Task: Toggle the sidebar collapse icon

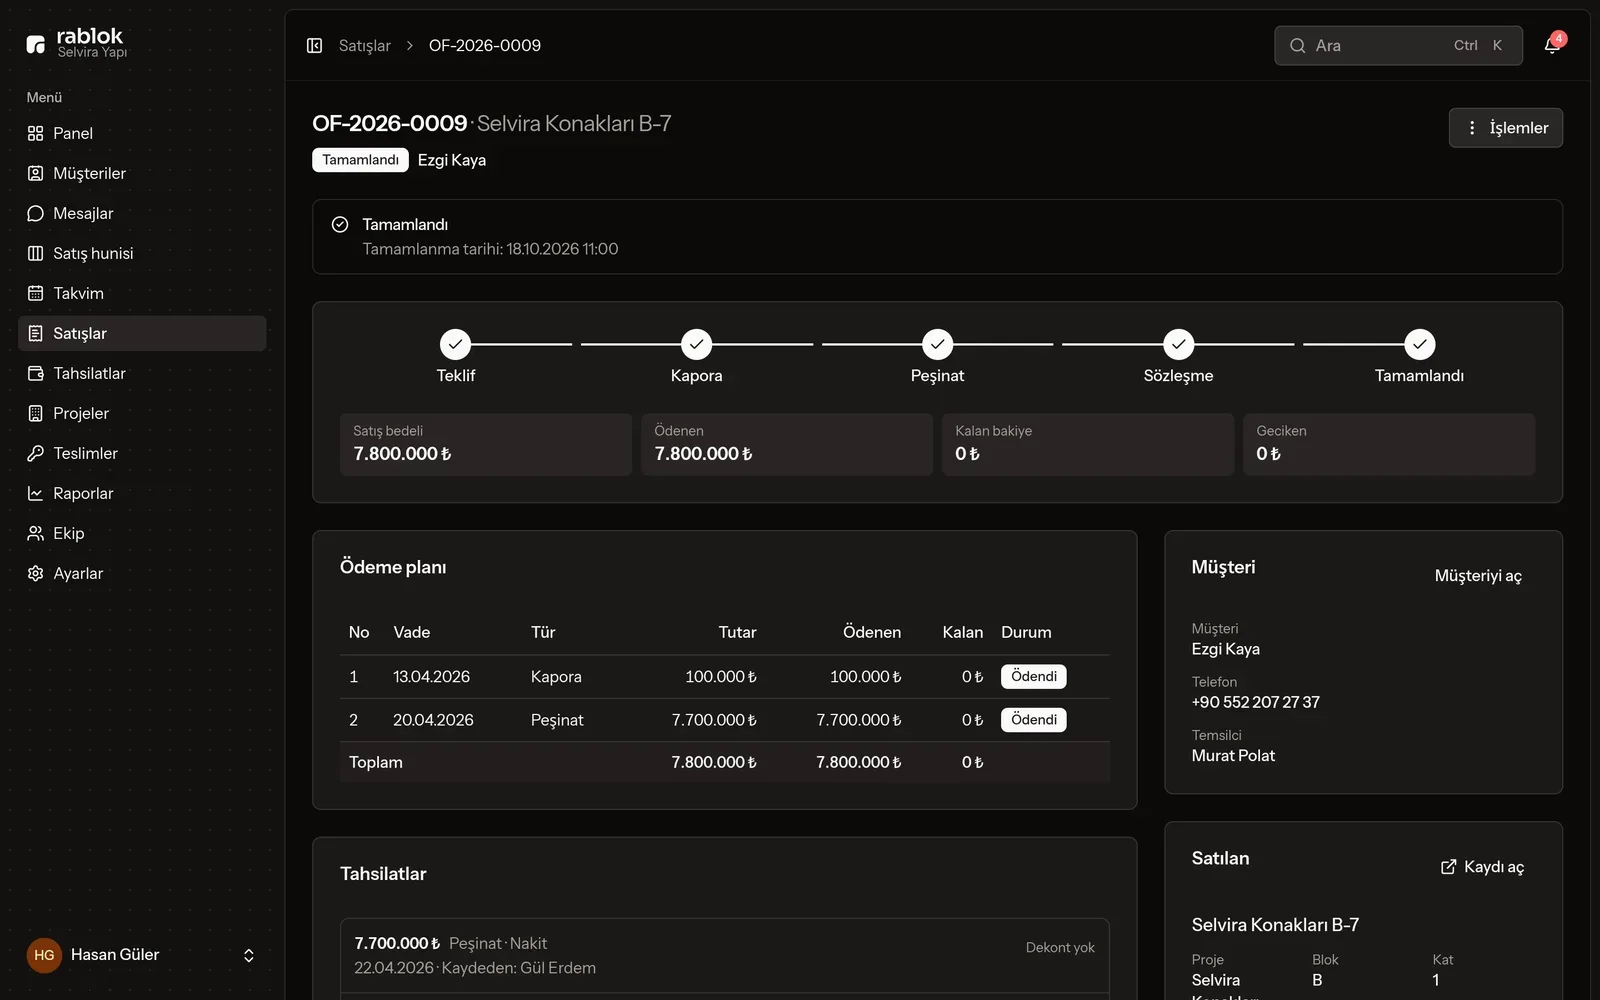Action: (x=314, y=45)
